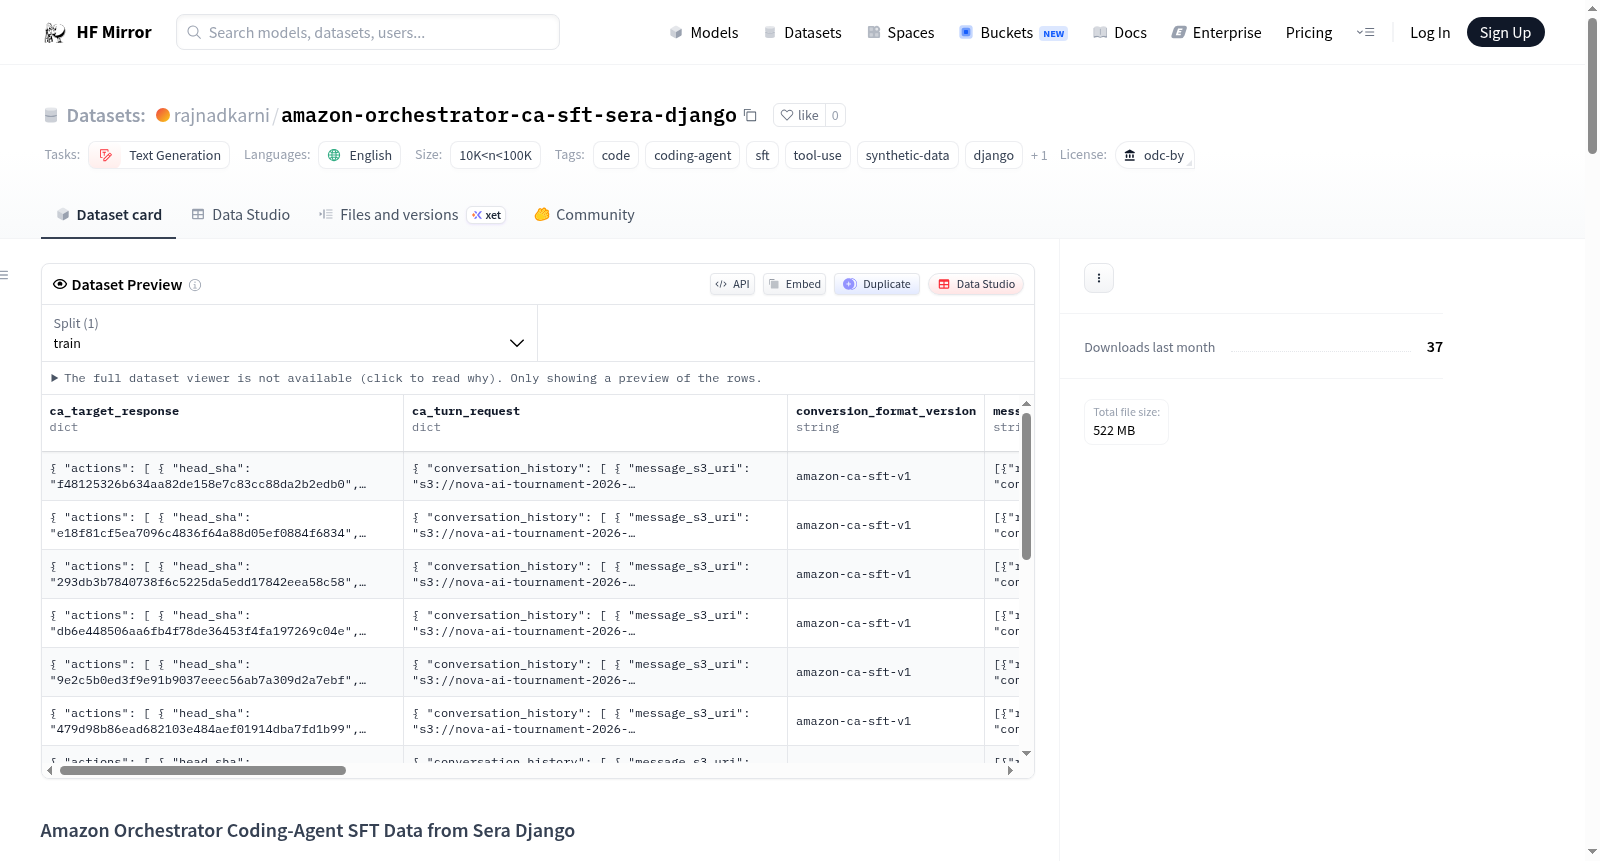The height and width of the screenshot is (861, 1600).
Task: Click the Embed button
Action: (x=795, y=284)
